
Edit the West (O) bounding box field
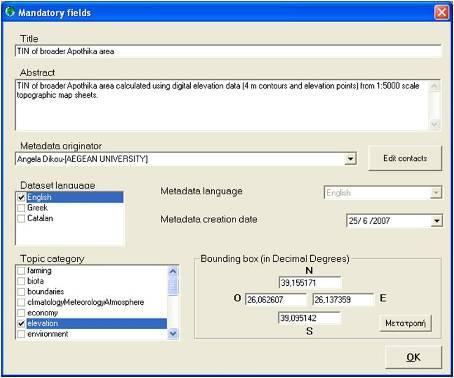coord(276,300)
